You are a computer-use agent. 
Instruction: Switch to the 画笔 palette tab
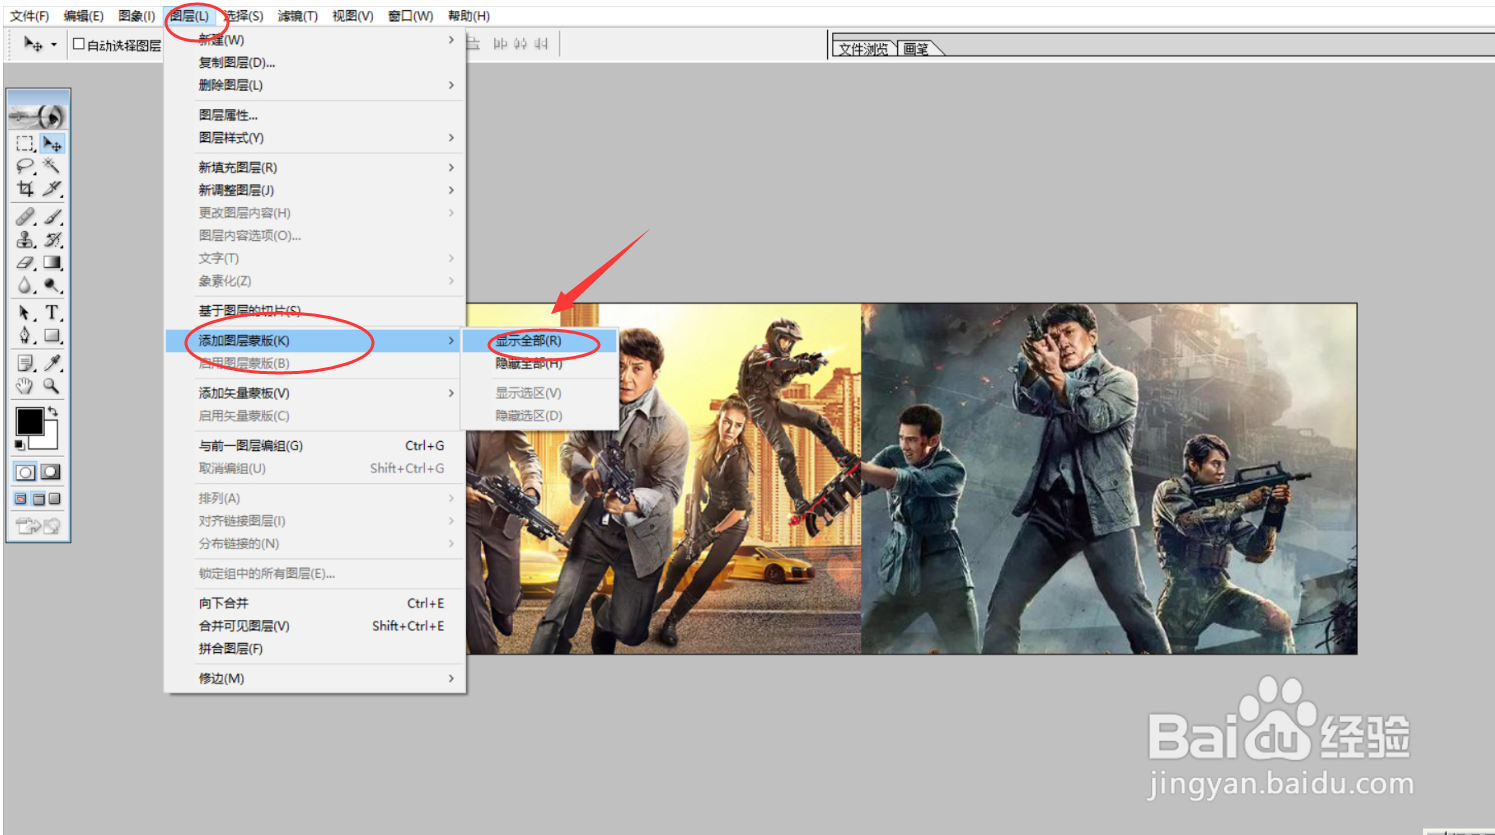pyautogui.click(x=917, y=48)
